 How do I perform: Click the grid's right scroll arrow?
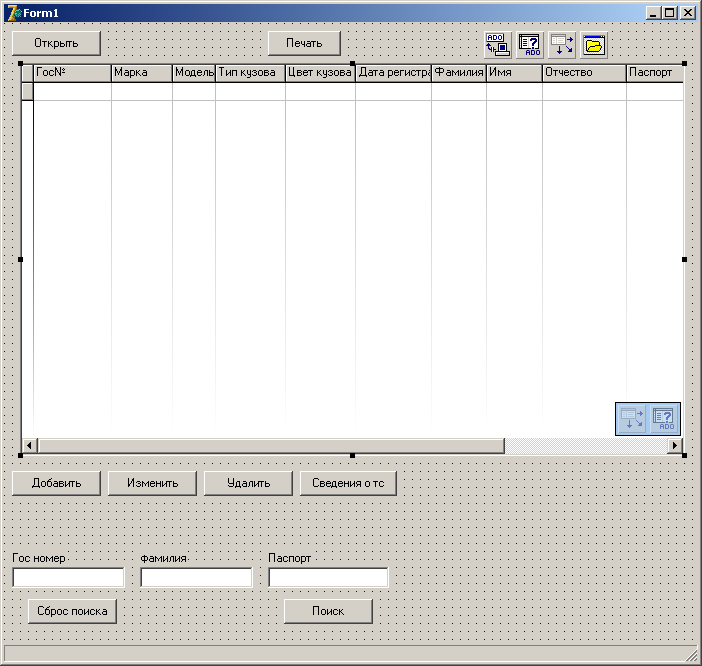coord(675,445)
